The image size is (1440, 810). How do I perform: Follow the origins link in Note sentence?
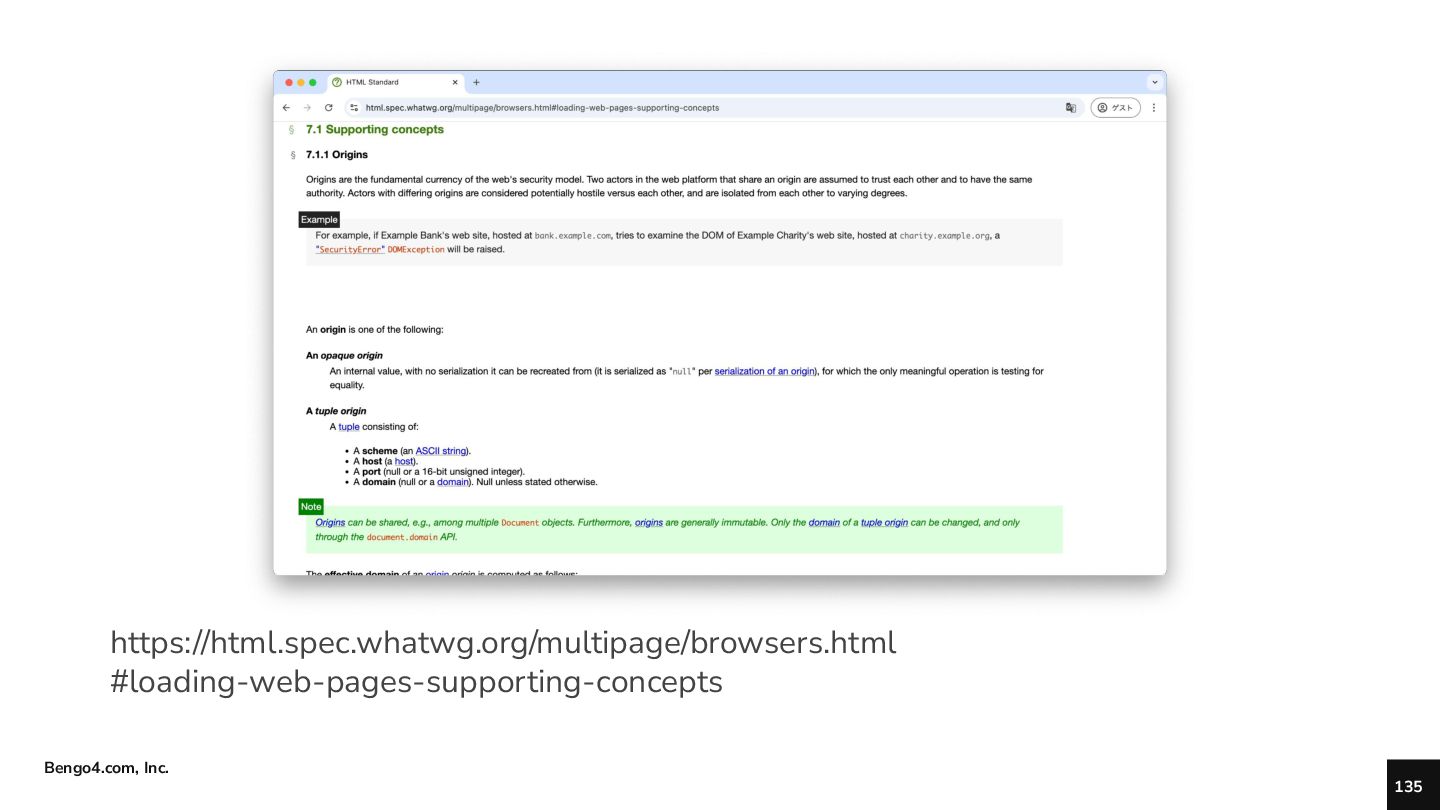click(649, 522)
